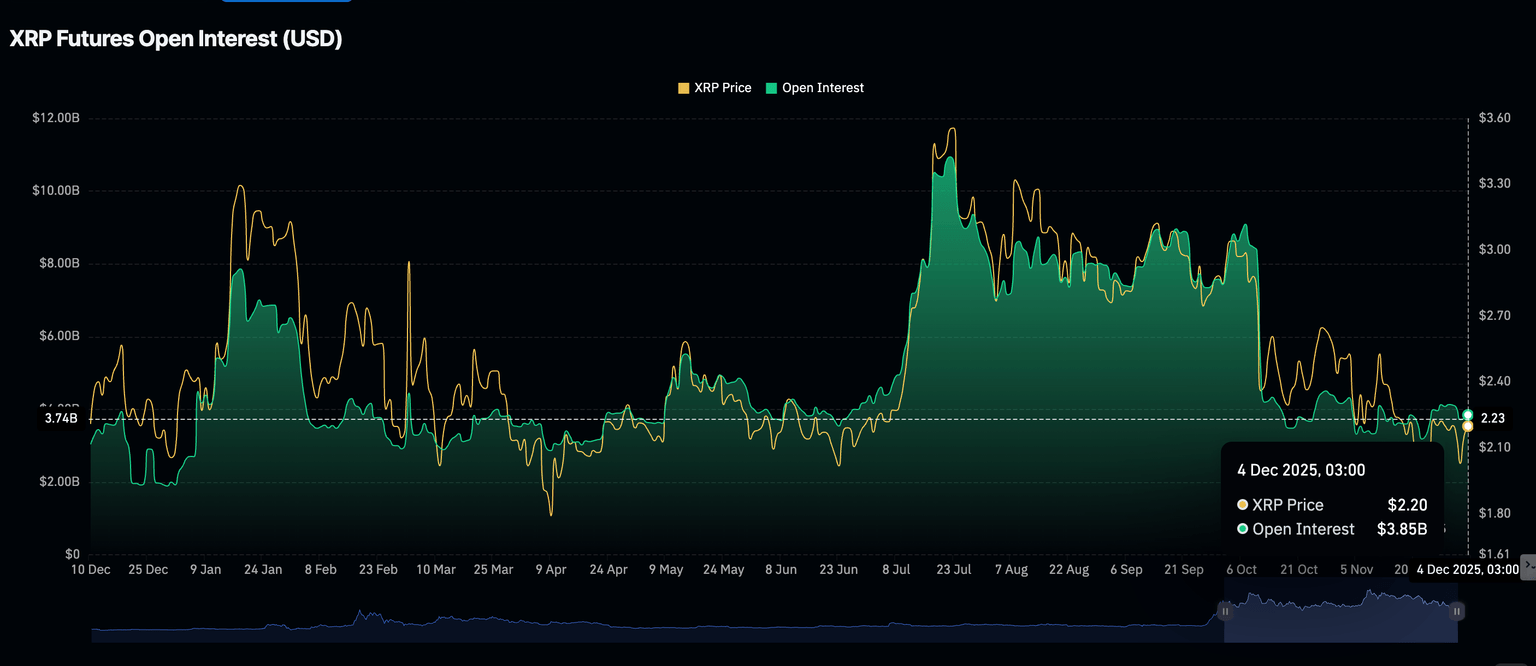This screenshot has width=1536, height=666.
Task: Click the blue button at the top edge
Action: click(x=285, y=1)
